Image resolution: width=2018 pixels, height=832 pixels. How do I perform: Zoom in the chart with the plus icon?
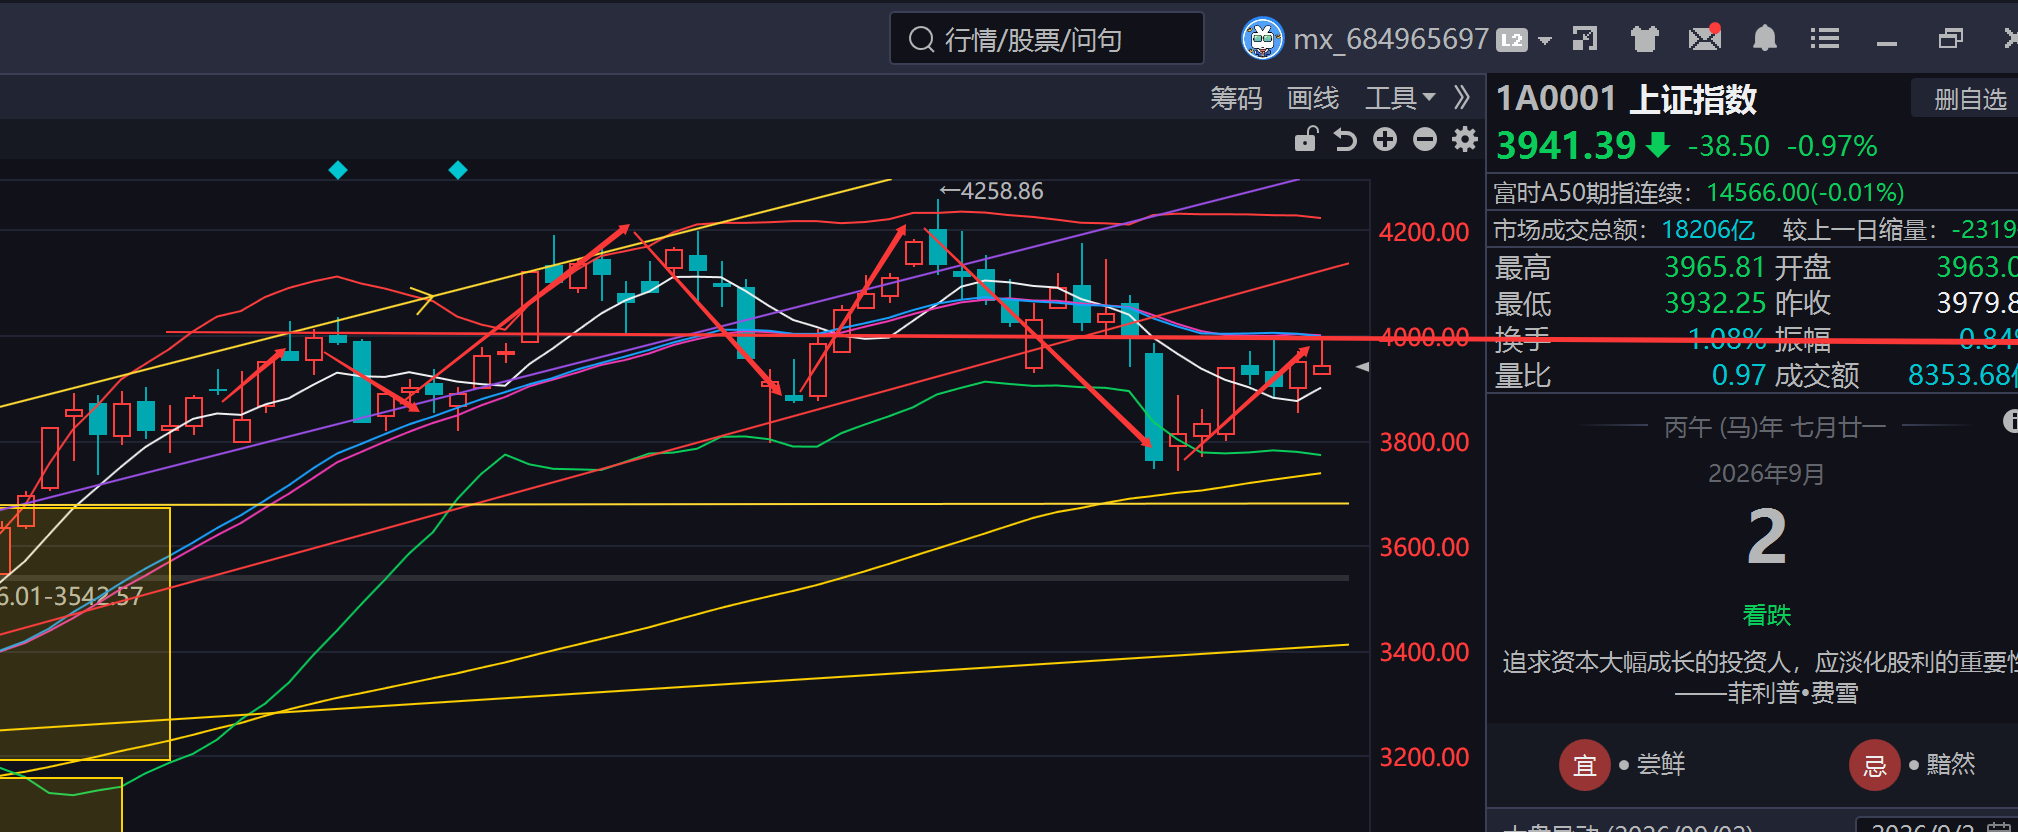click(1385, 139)
